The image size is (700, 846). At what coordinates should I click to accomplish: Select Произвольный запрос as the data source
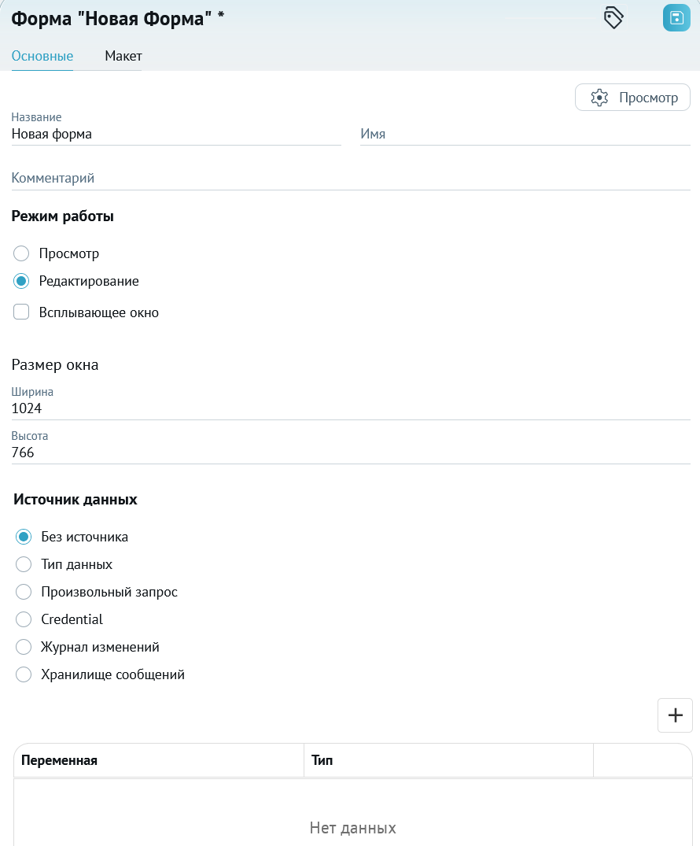(x=23, y=592)
